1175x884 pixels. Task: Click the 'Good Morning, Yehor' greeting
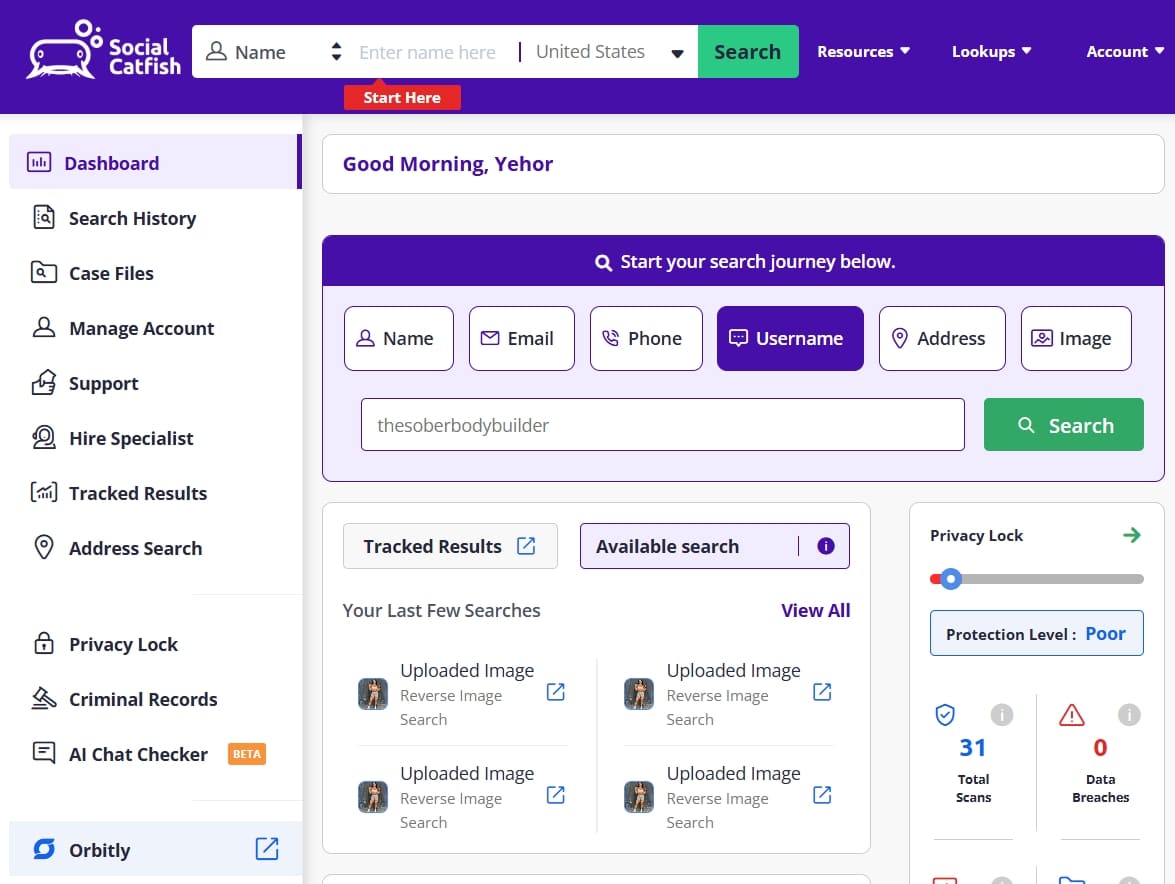tap(447, 163)
